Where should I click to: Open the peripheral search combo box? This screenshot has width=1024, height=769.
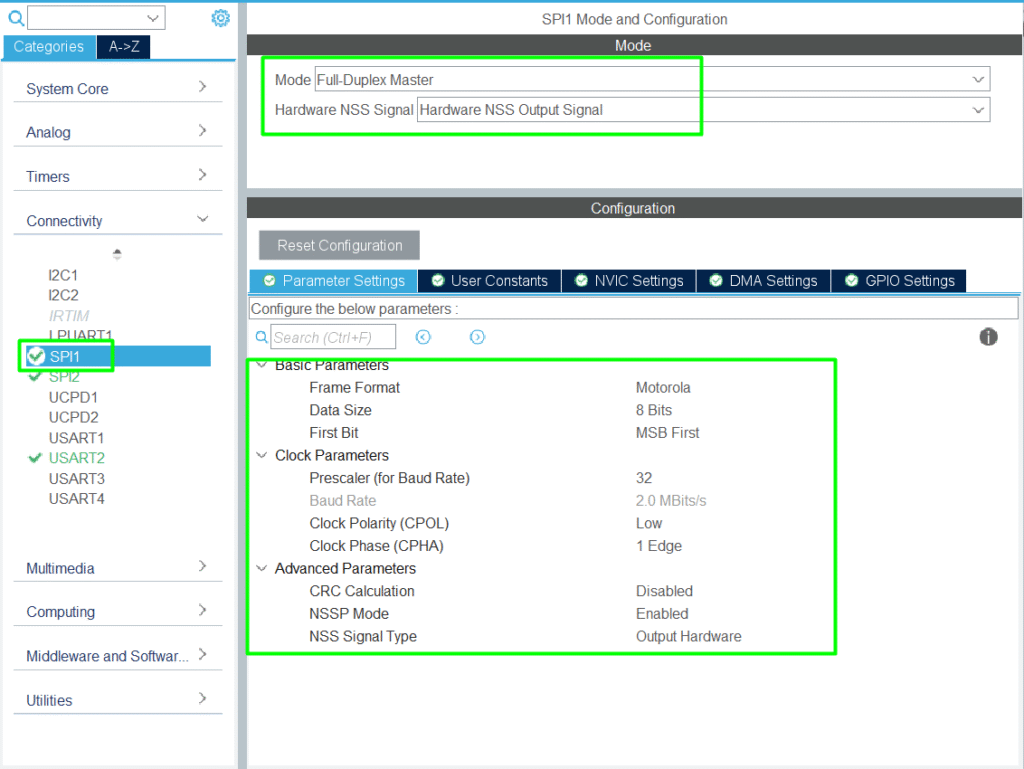coord(96,18)
